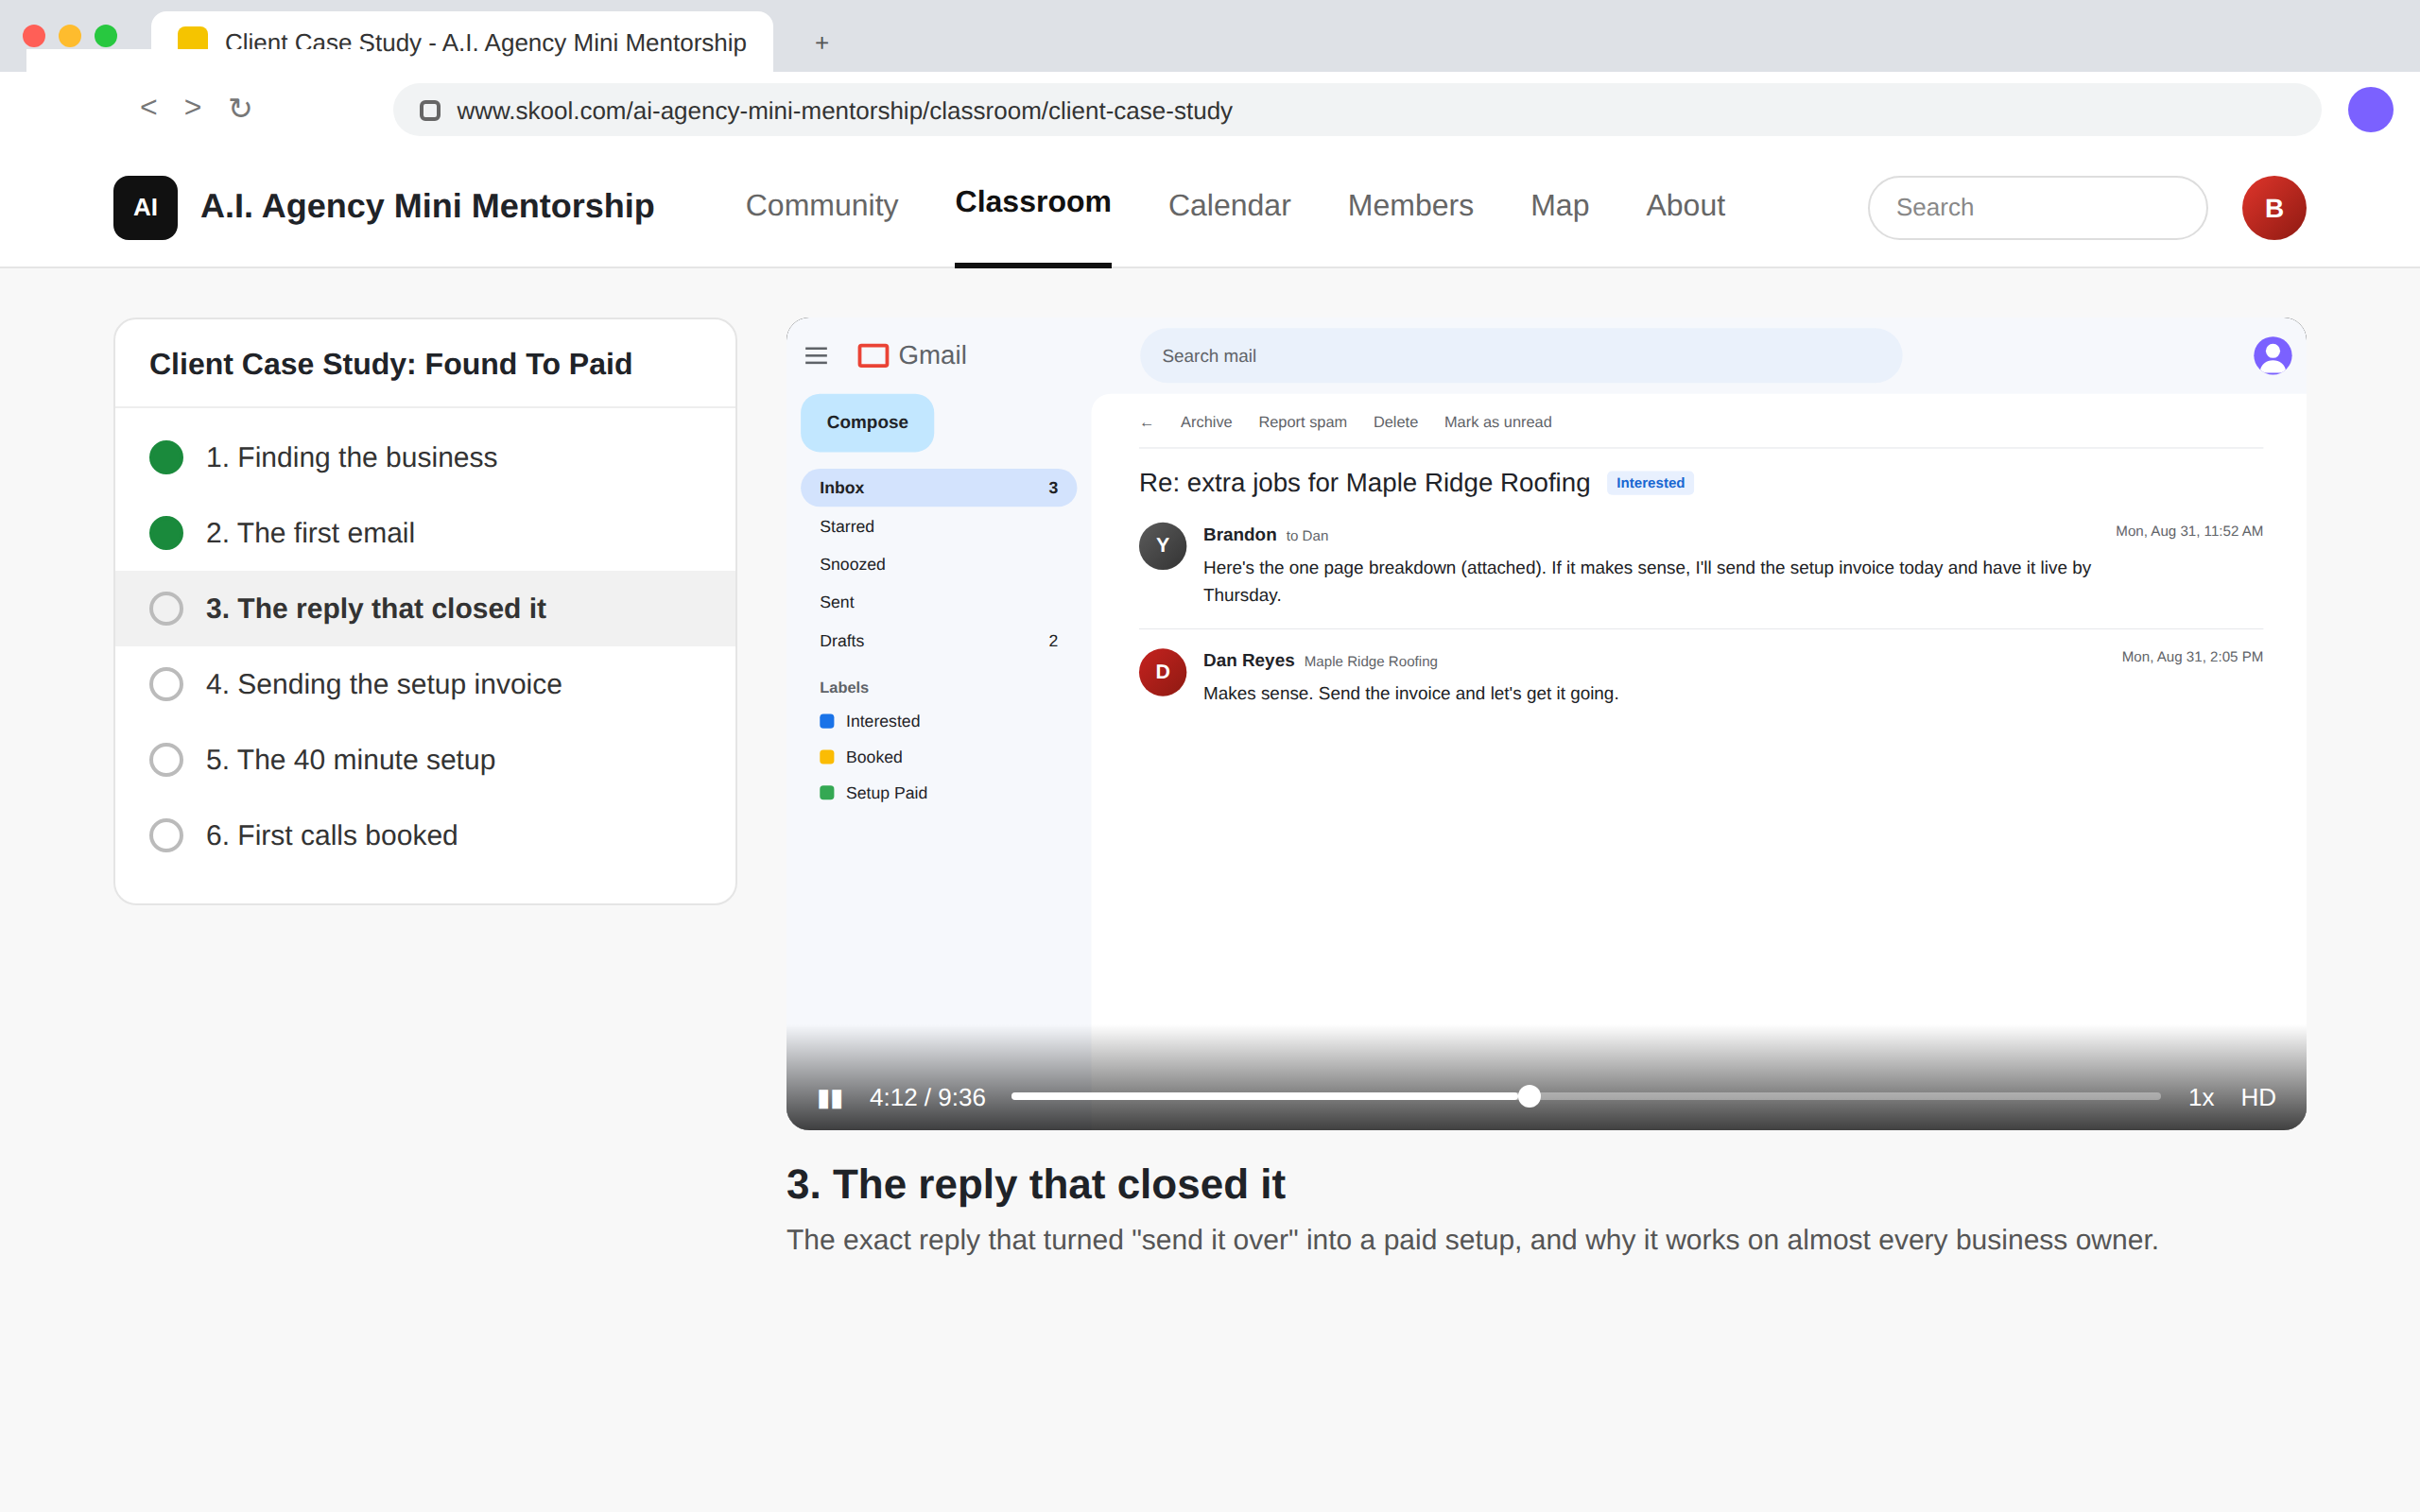
Task: Pause the video with the pause icon
Action: 830,1098
